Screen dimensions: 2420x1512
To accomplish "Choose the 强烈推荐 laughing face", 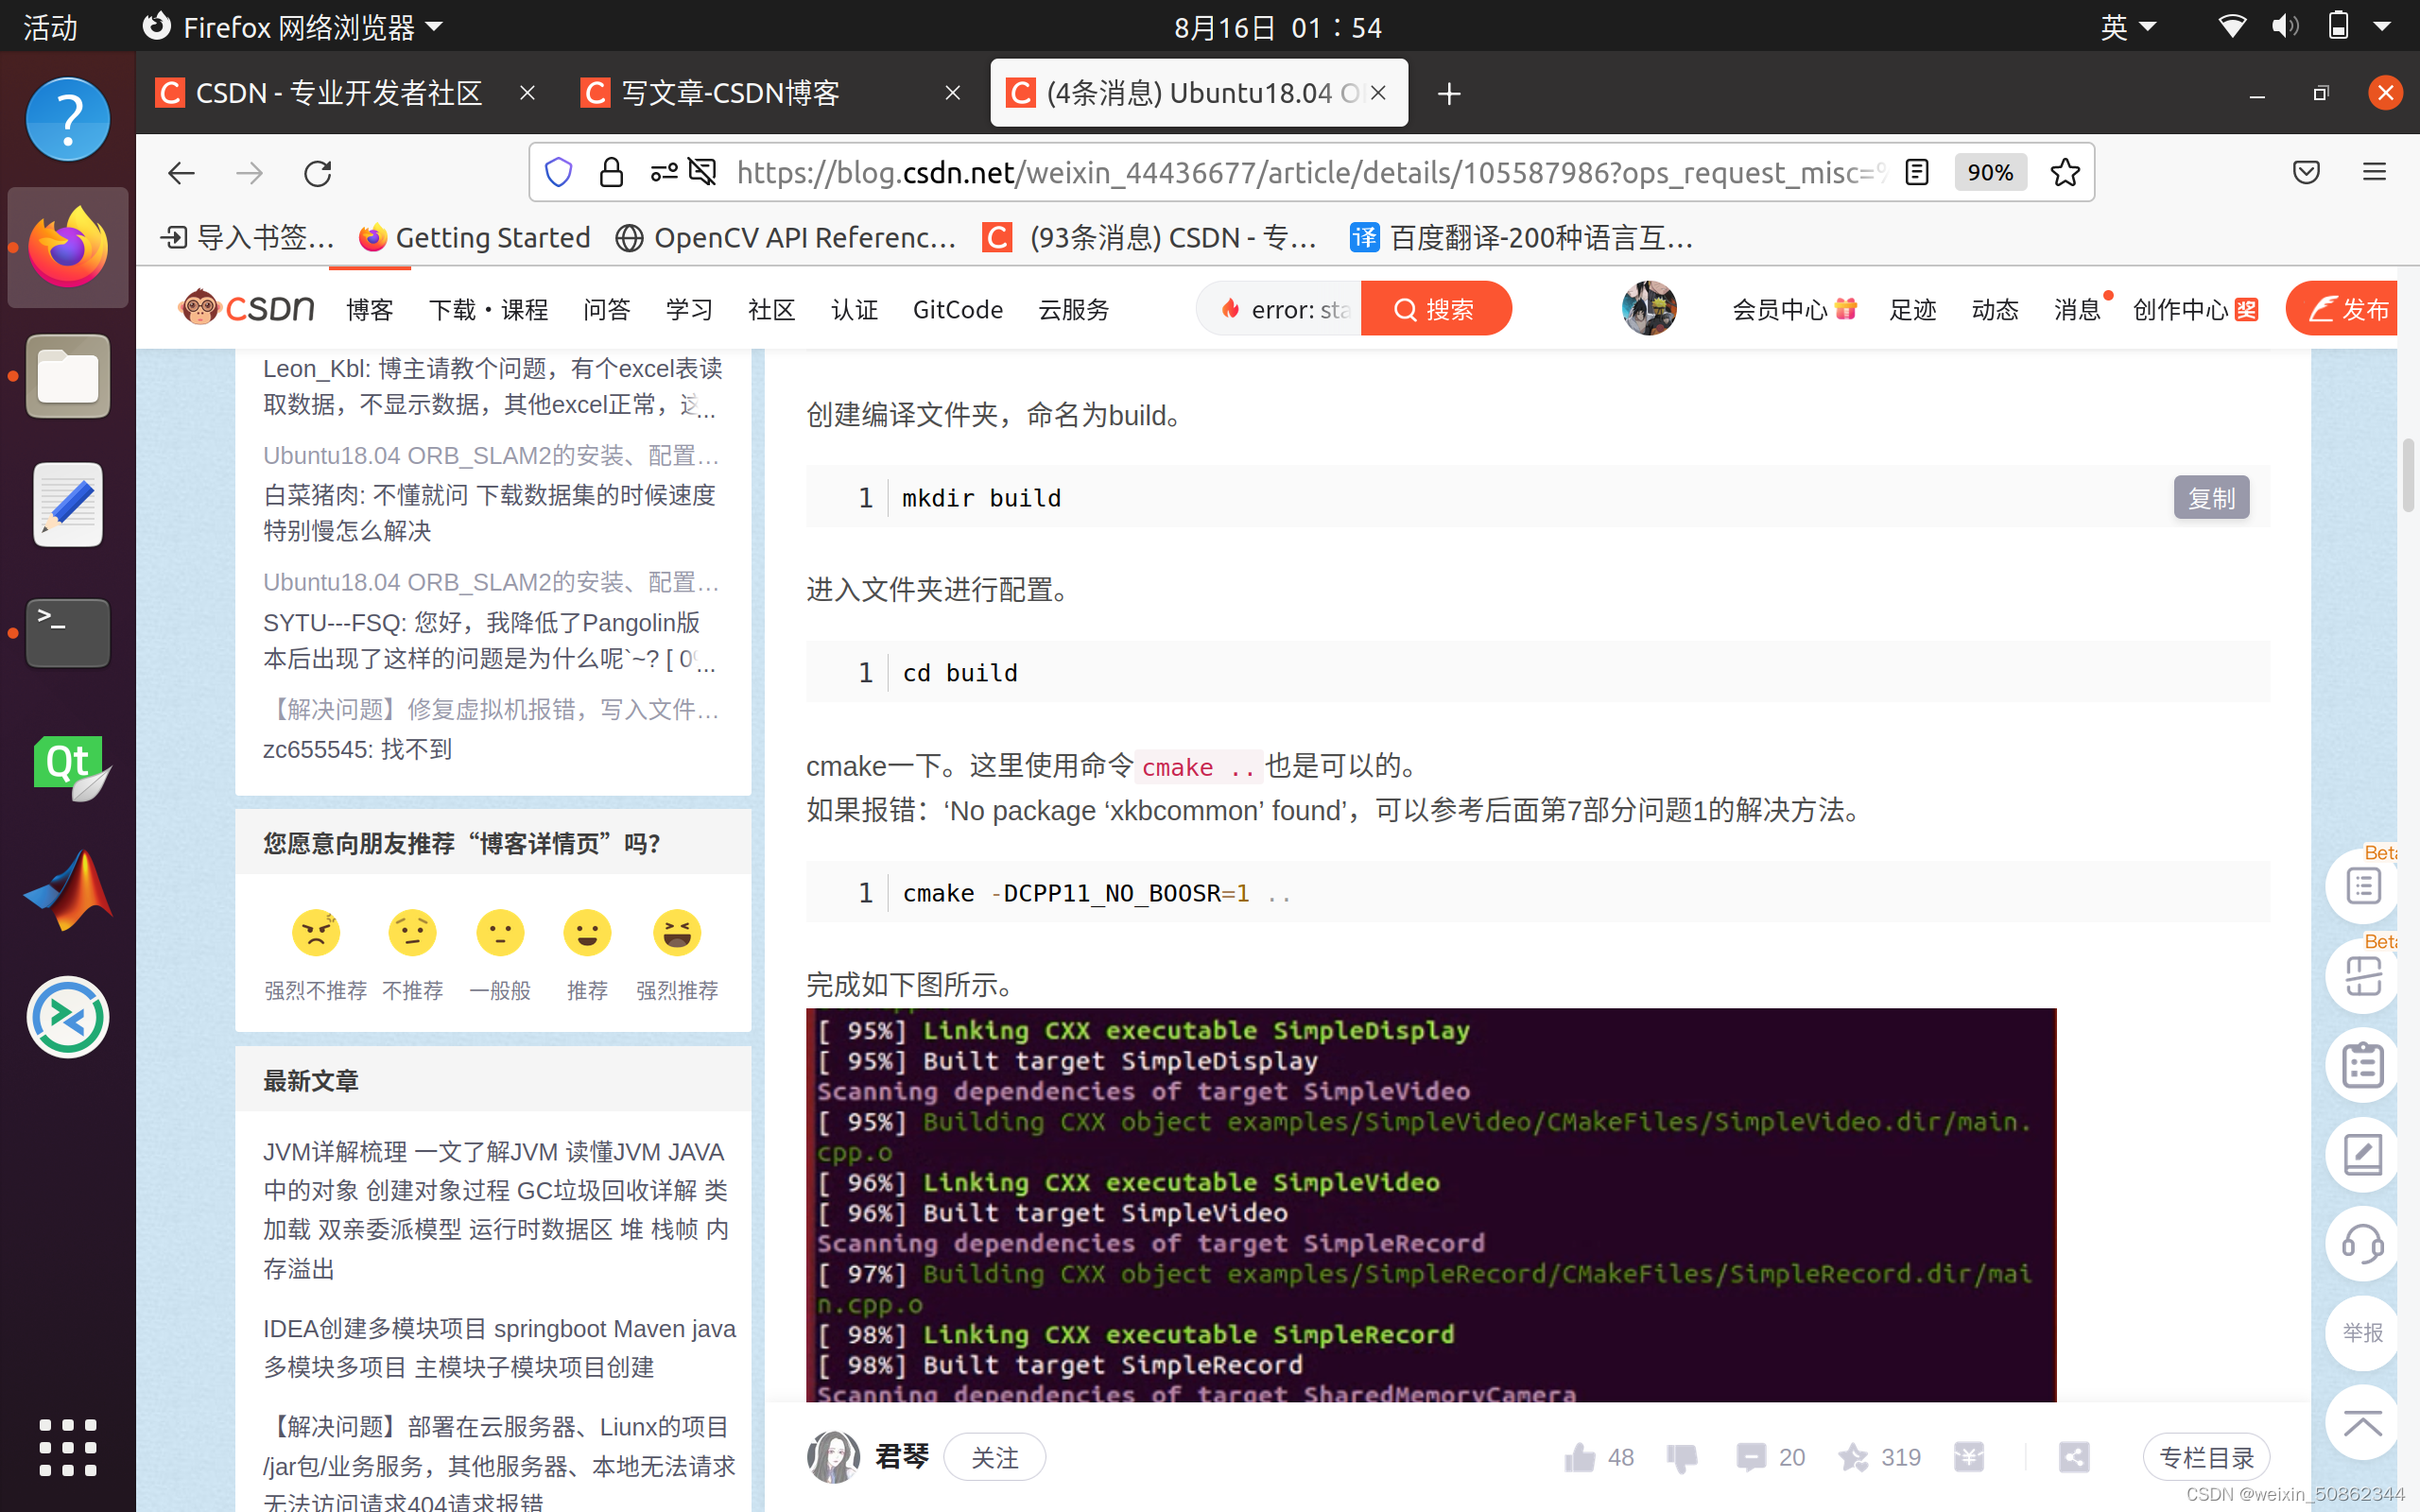I will (677, 932).
